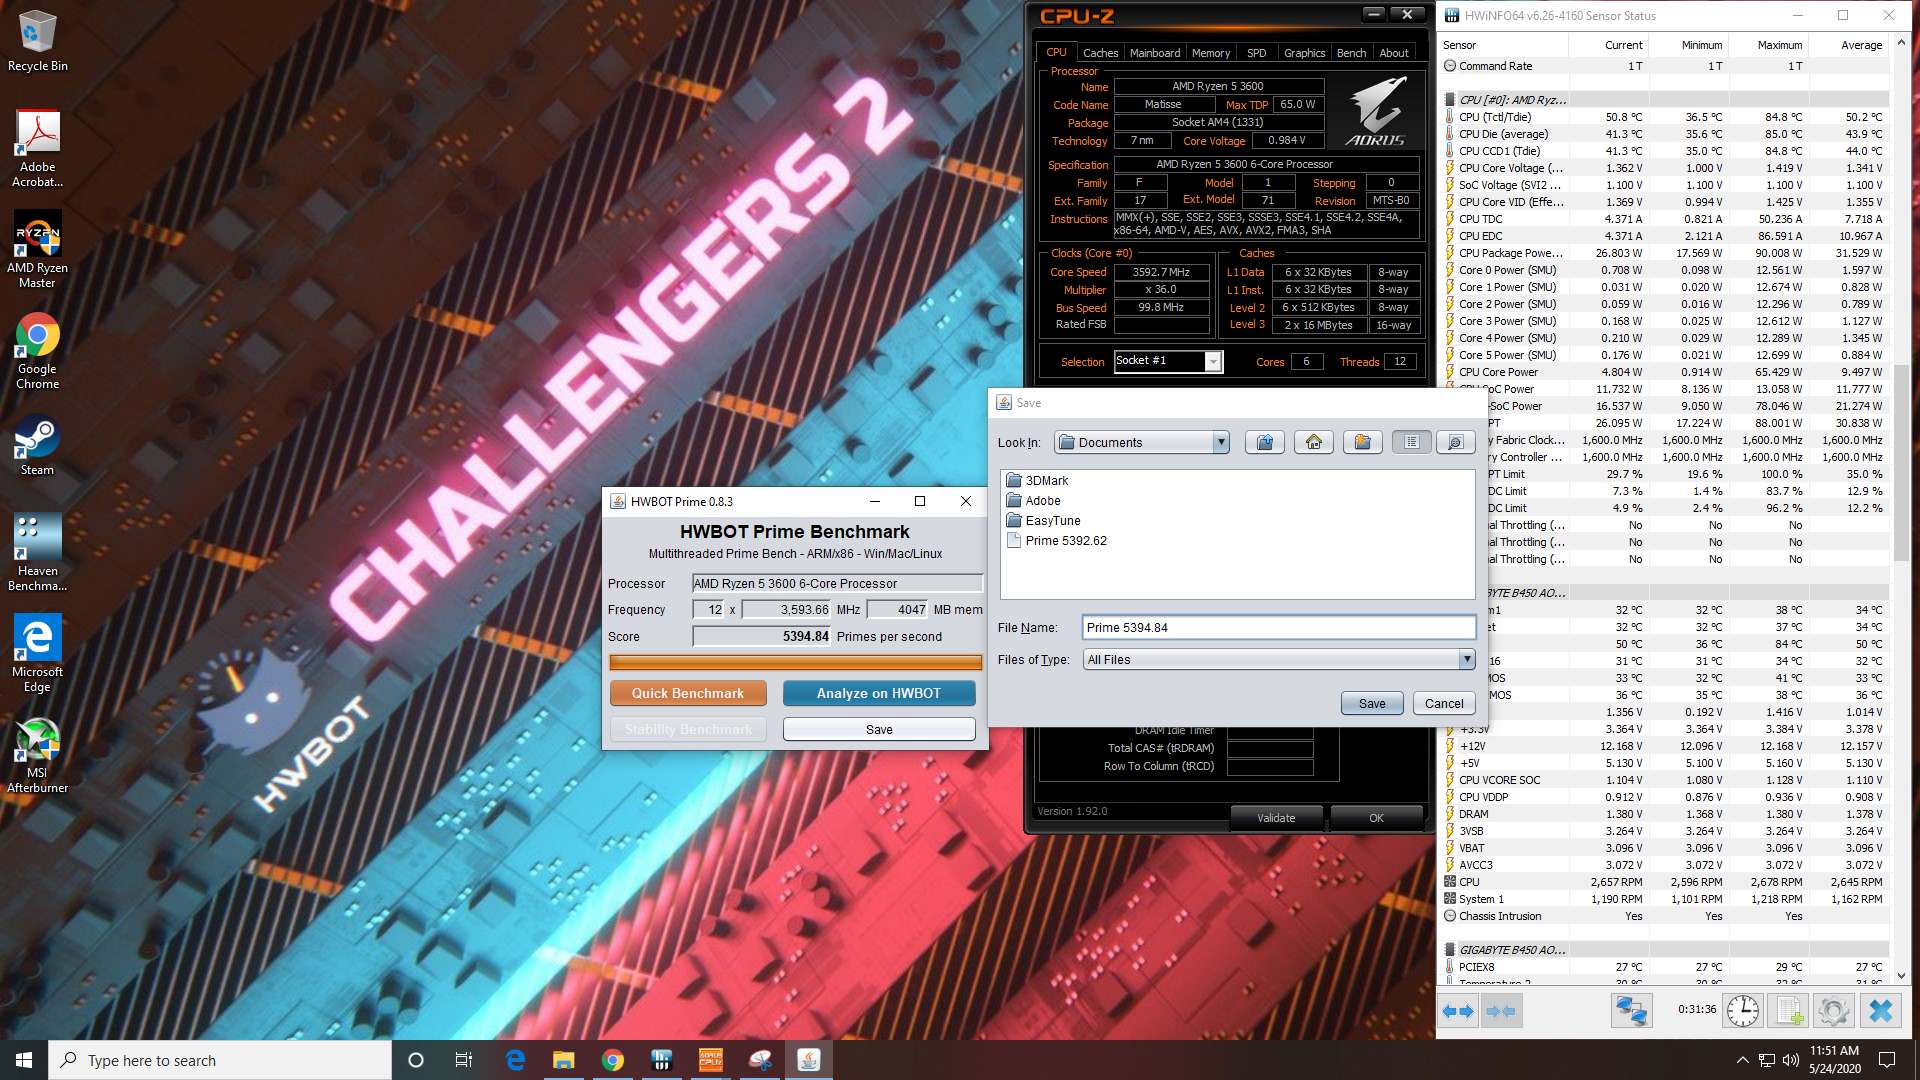Open Microsoft Edge desktop icon
This screenshot has height=1080, width=1920.
coord(38,654)
